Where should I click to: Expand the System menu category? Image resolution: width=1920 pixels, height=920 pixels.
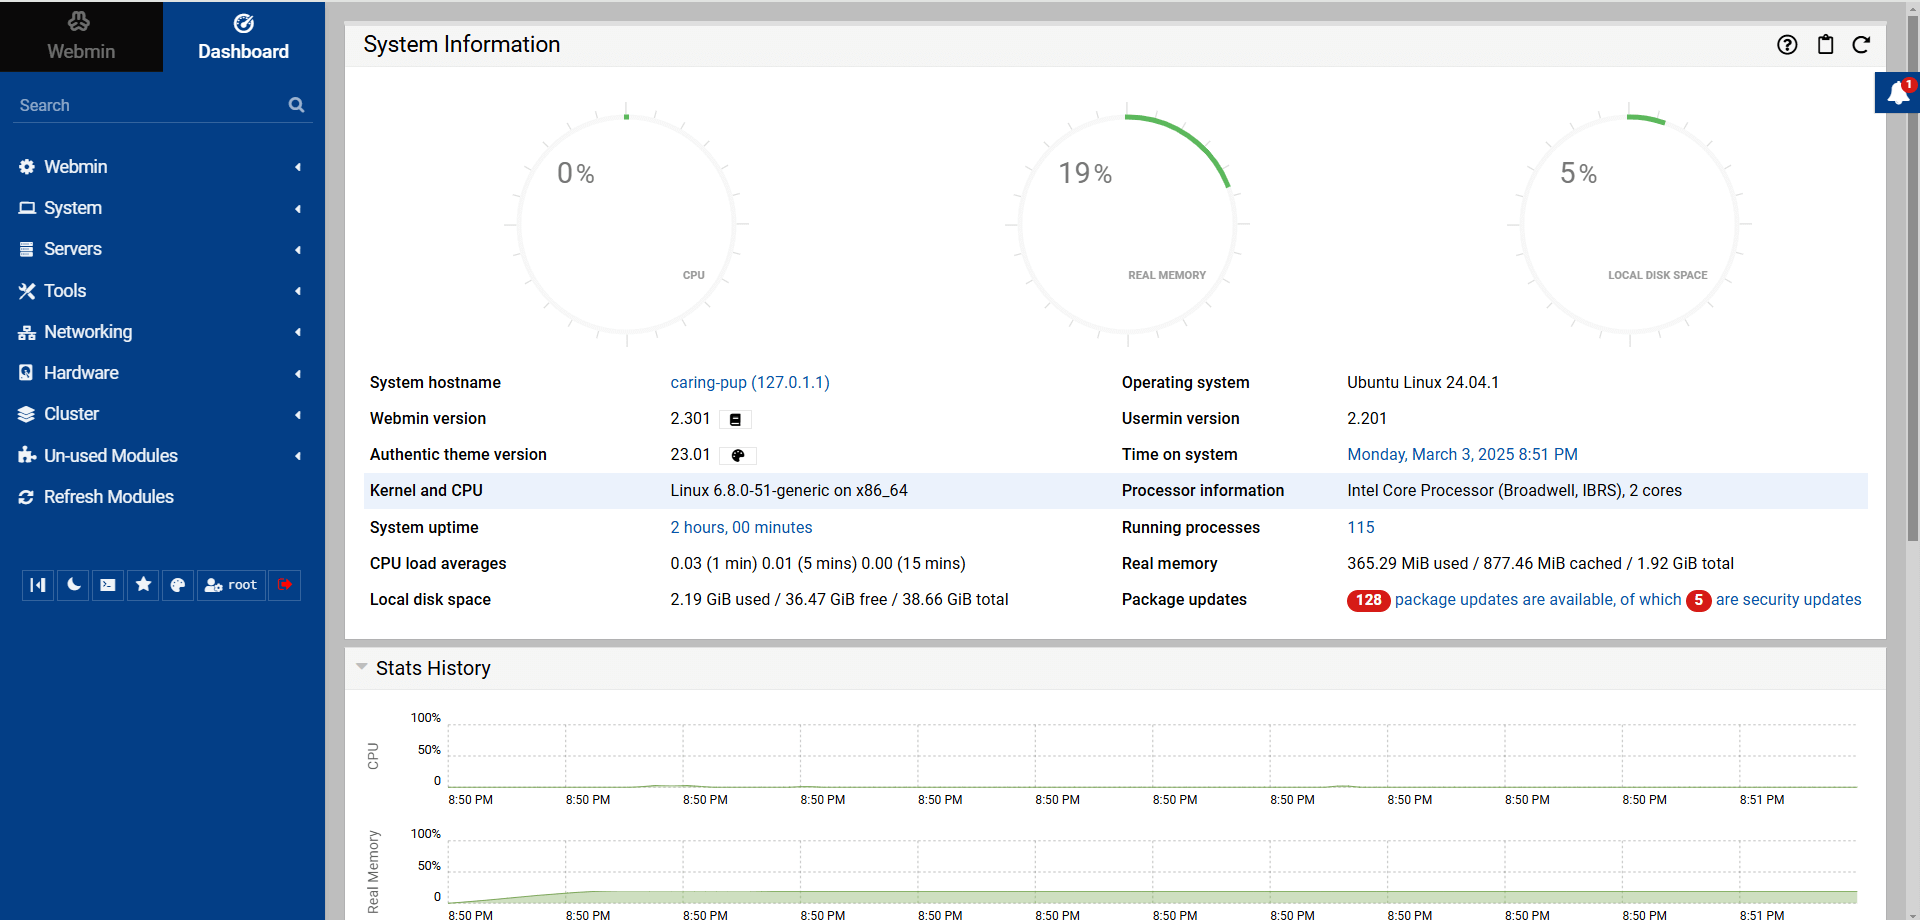point(73,208)
